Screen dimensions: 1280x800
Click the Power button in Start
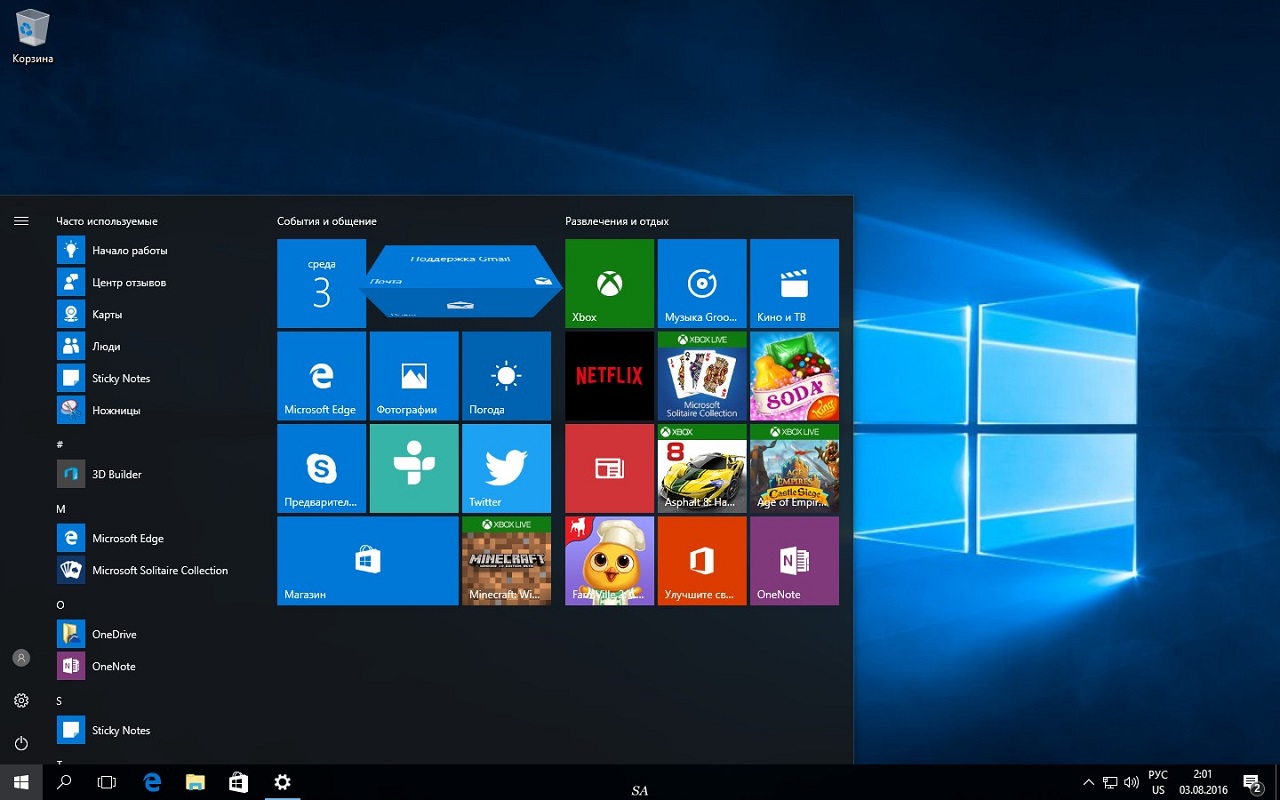(x=21, y=743)
